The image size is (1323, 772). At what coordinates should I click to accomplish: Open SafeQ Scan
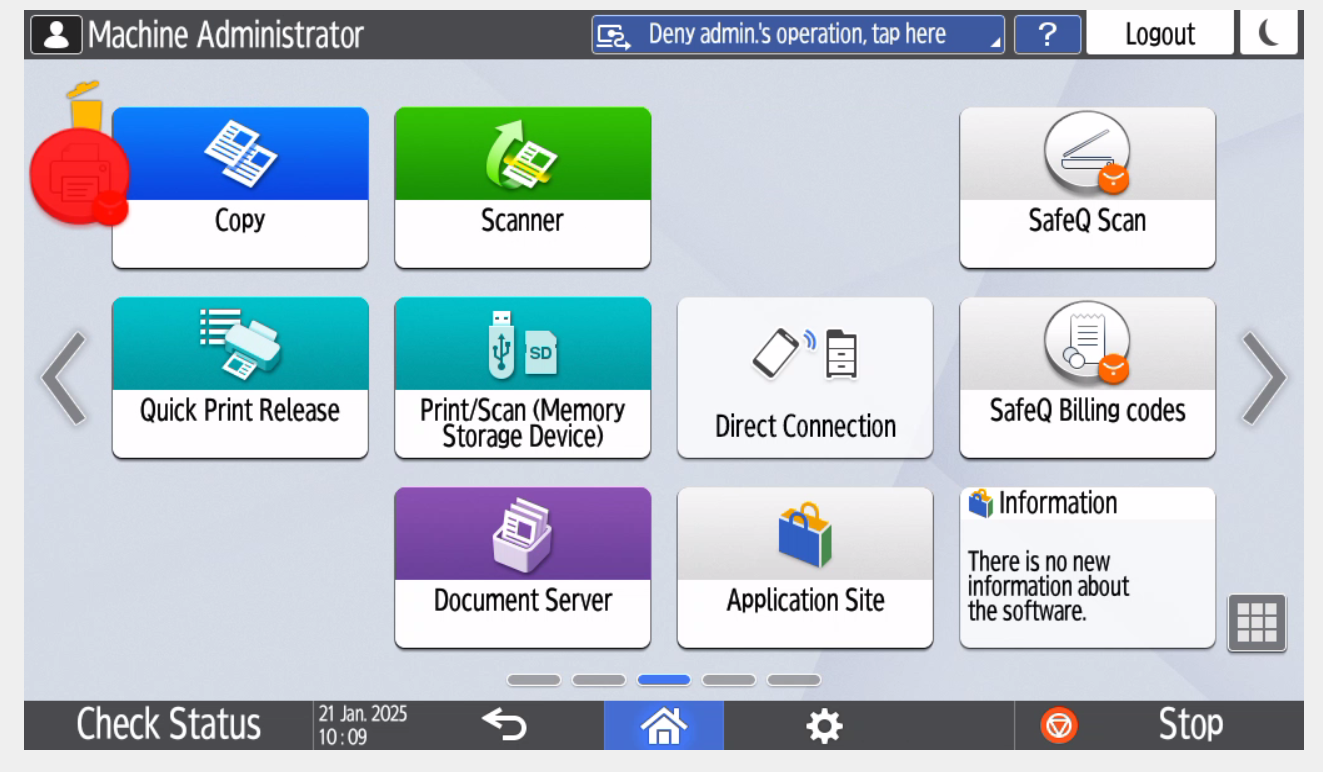tap(1087, 187)
